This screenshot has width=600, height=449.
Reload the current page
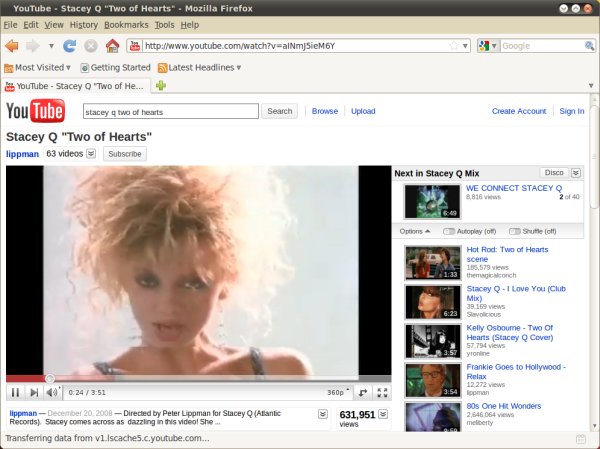(69, 46)
